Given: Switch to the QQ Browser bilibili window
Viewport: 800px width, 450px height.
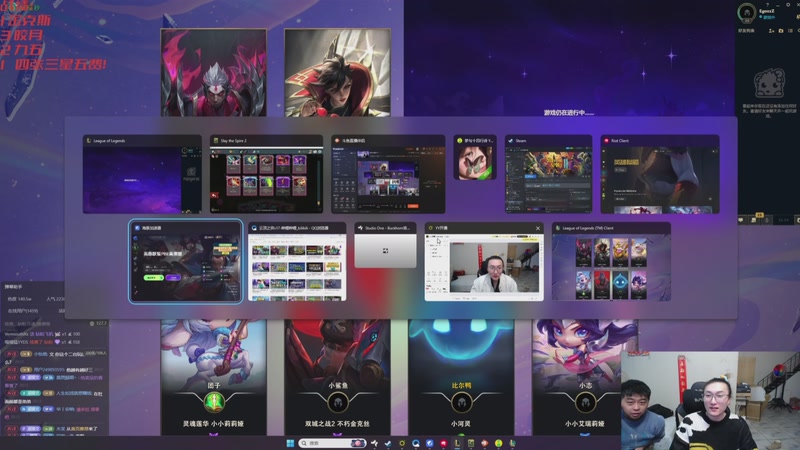Looking at the screenshot, I should pyautogui.click(x=297, y=262).
